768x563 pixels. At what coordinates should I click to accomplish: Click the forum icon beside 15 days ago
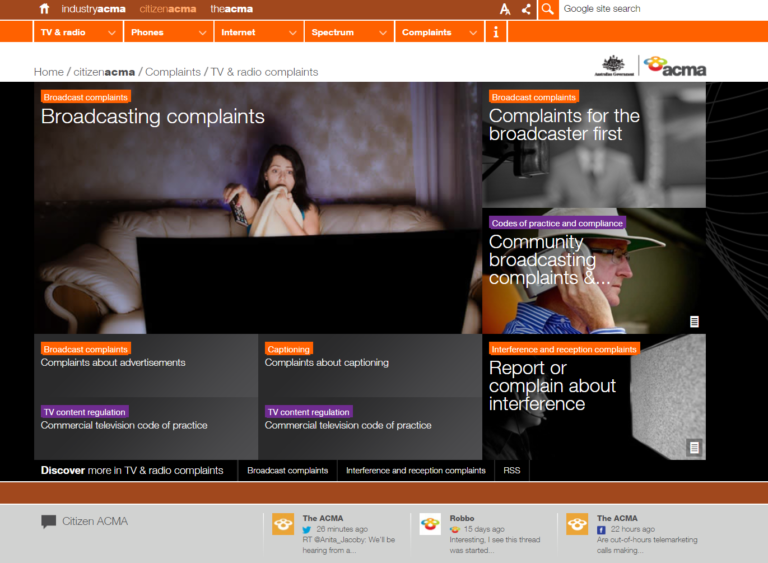pos(455,529)
